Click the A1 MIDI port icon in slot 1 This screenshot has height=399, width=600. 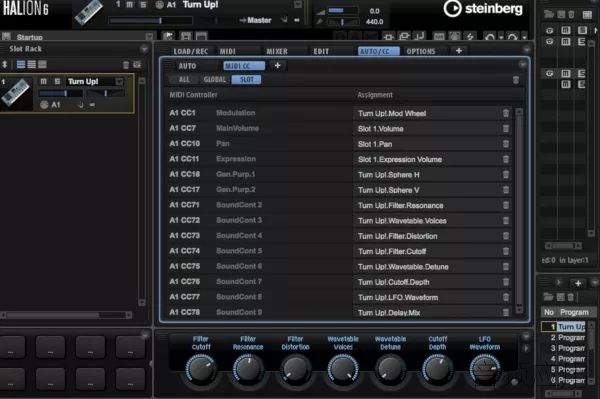point(44,105)
